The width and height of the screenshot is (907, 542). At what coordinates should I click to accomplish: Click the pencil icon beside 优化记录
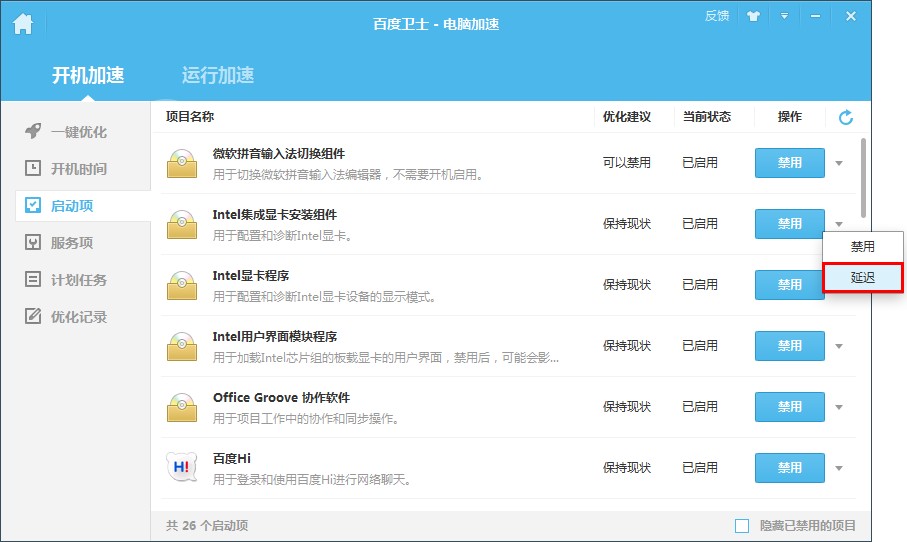[x=33, y=316]
